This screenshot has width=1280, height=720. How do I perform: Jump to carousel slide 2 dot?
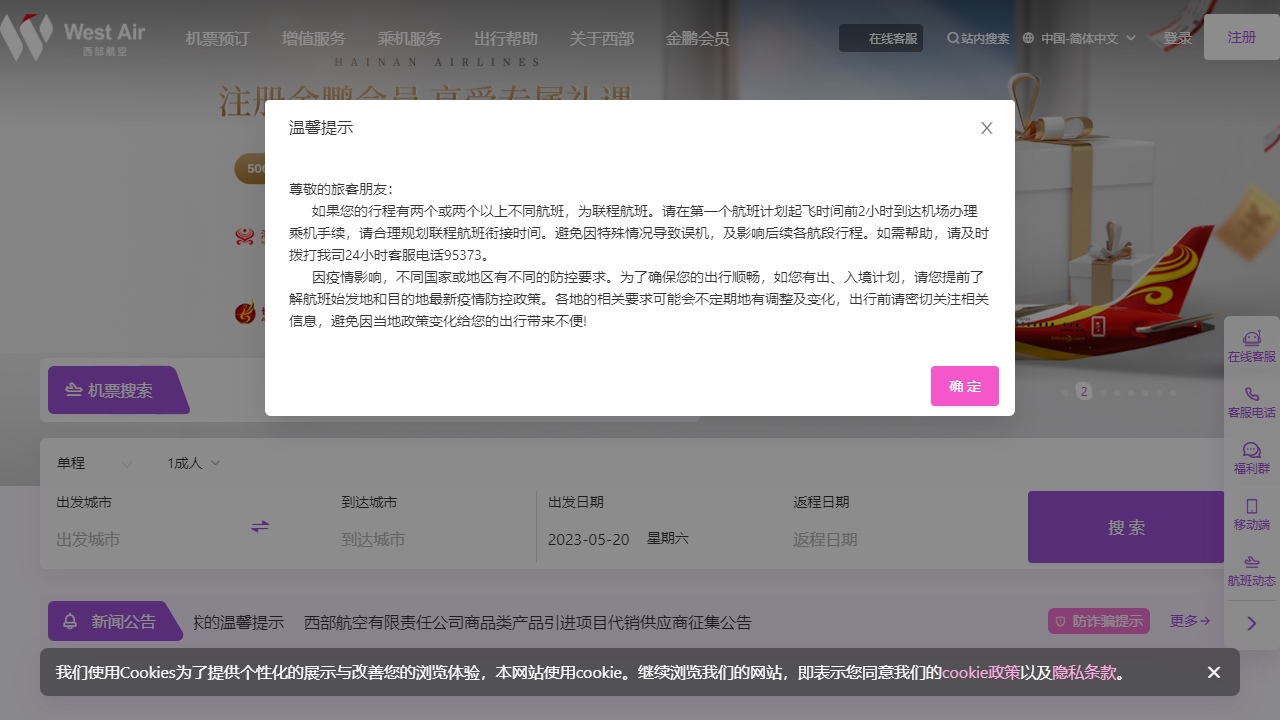[x=1083, y=392]
